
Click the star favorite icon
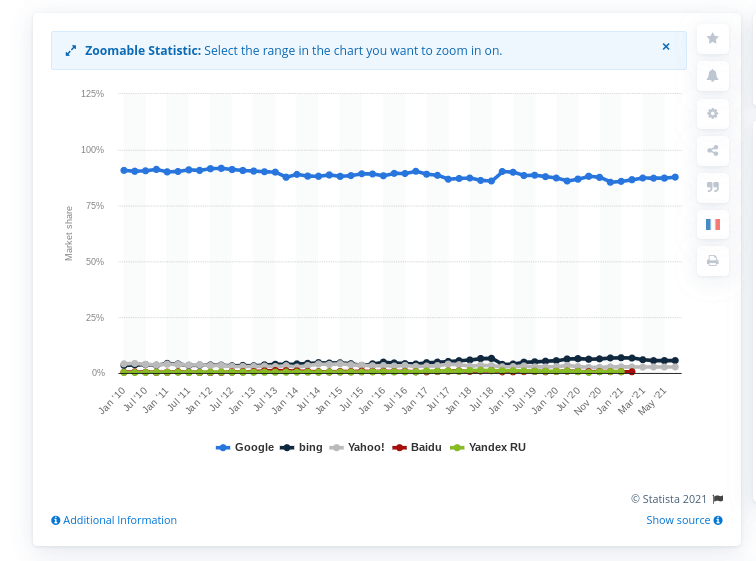point(712,38)
